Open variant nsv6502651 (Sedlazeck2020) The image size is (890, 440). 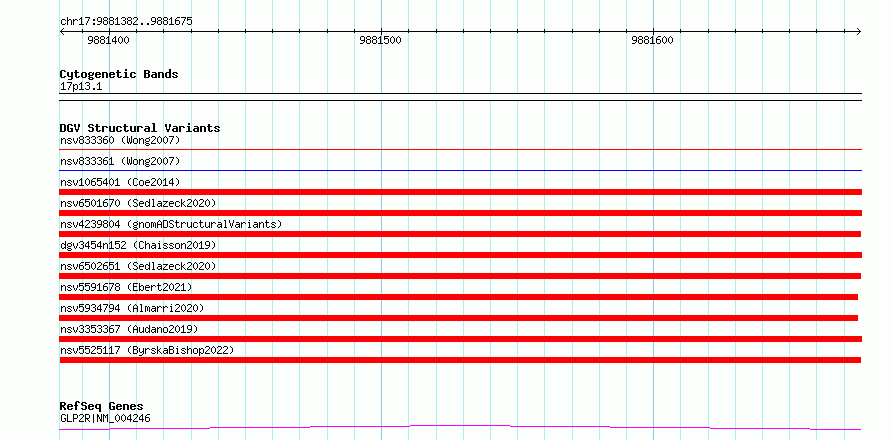(x=138, y=266)
